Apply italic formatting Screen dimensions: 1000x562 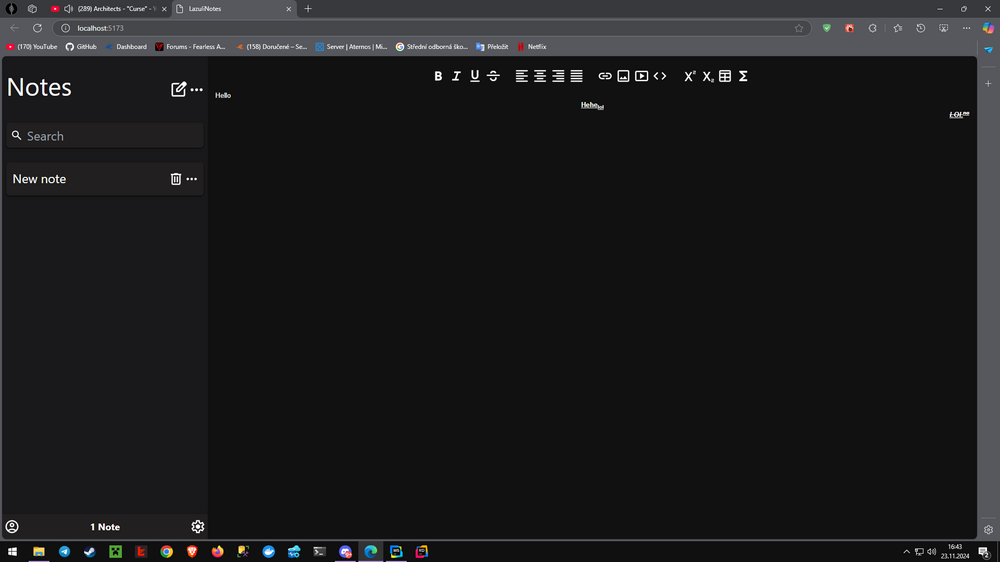[x=456, y=76]
